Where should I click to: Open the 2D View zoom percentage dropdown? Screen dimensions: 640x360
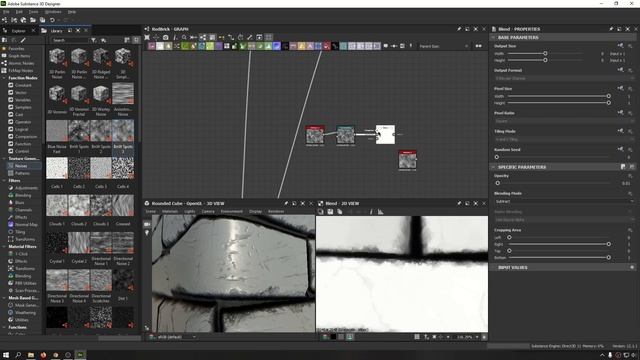click(477, 337)
